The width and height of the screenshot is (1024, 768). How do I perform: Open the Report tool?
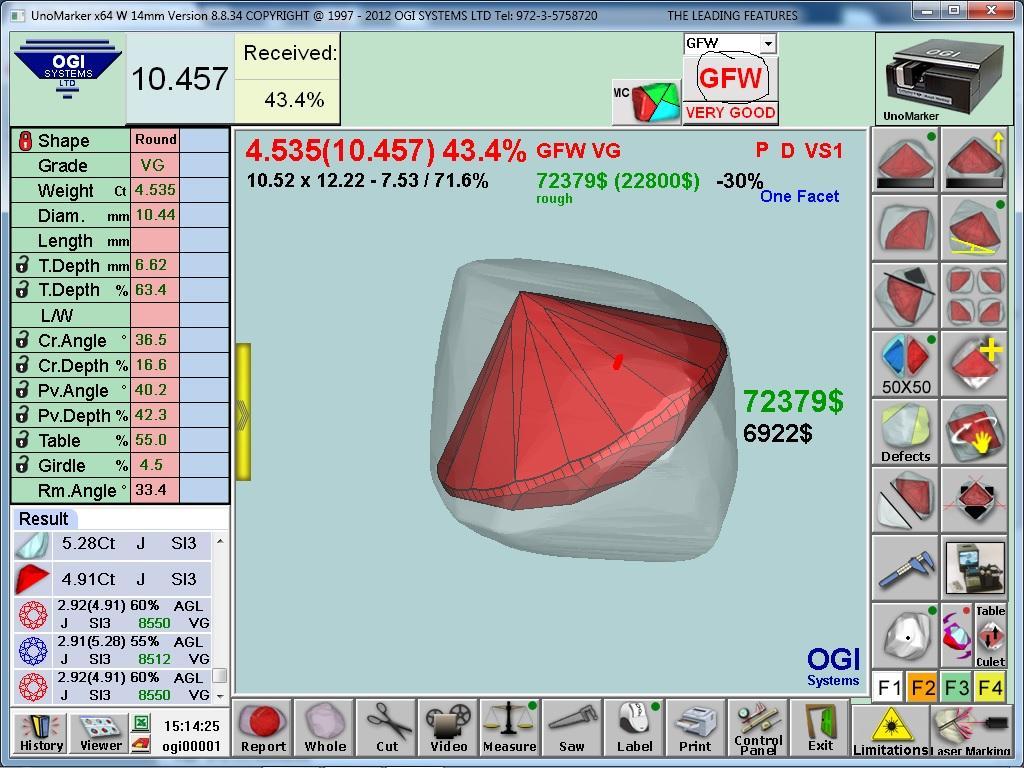(263, 727)
